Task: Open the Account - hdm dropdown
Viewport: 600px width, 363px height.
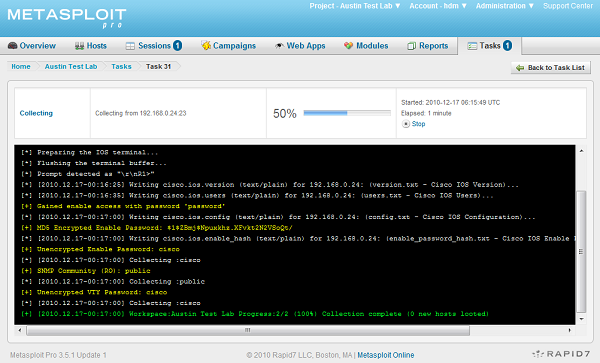Action: click(438, 6)
